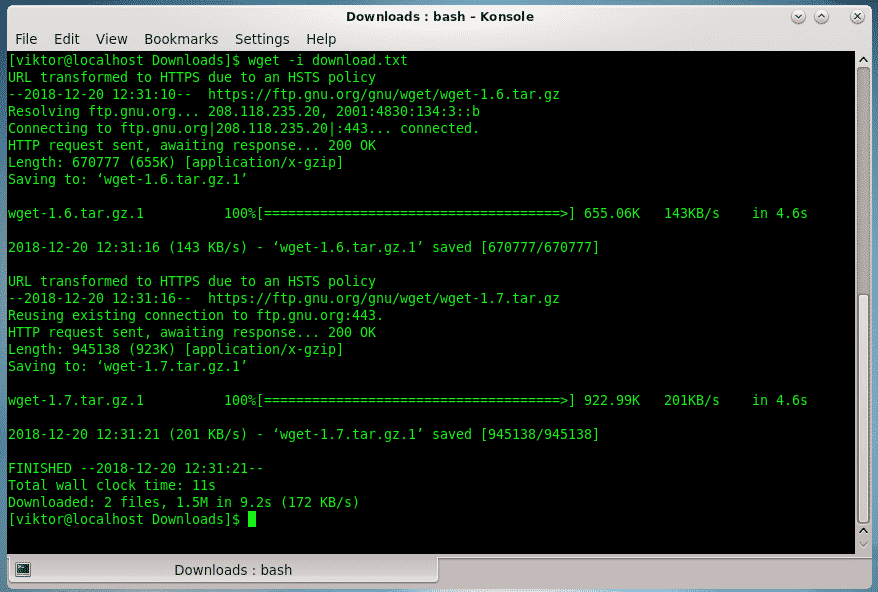Open the View menu
The image size is (878, 592).
pos(111,39)
